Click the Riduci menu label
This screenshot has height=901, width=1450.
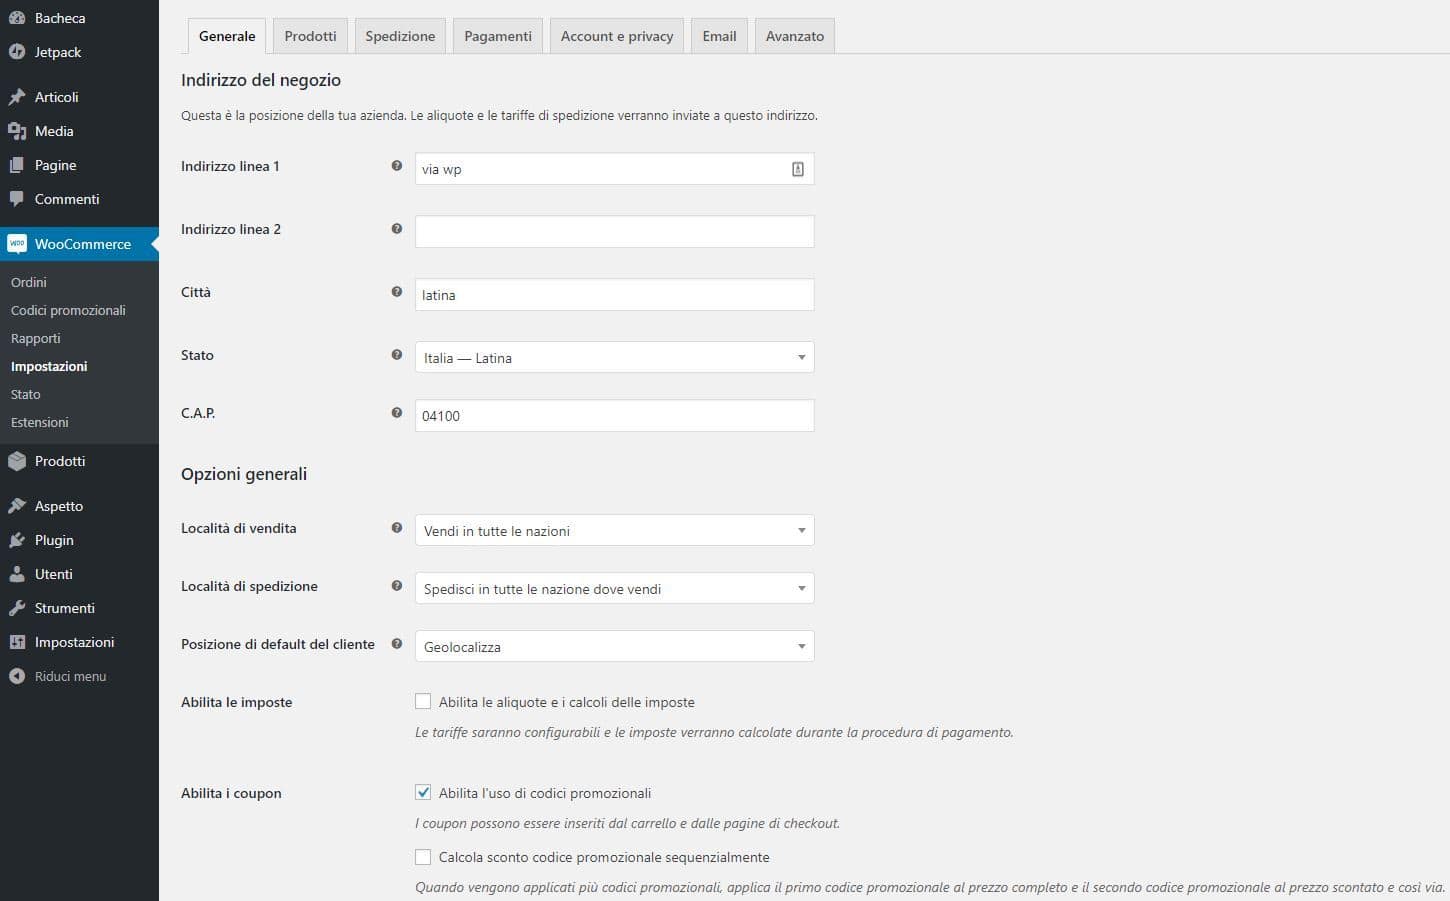[x=70, y=676]
